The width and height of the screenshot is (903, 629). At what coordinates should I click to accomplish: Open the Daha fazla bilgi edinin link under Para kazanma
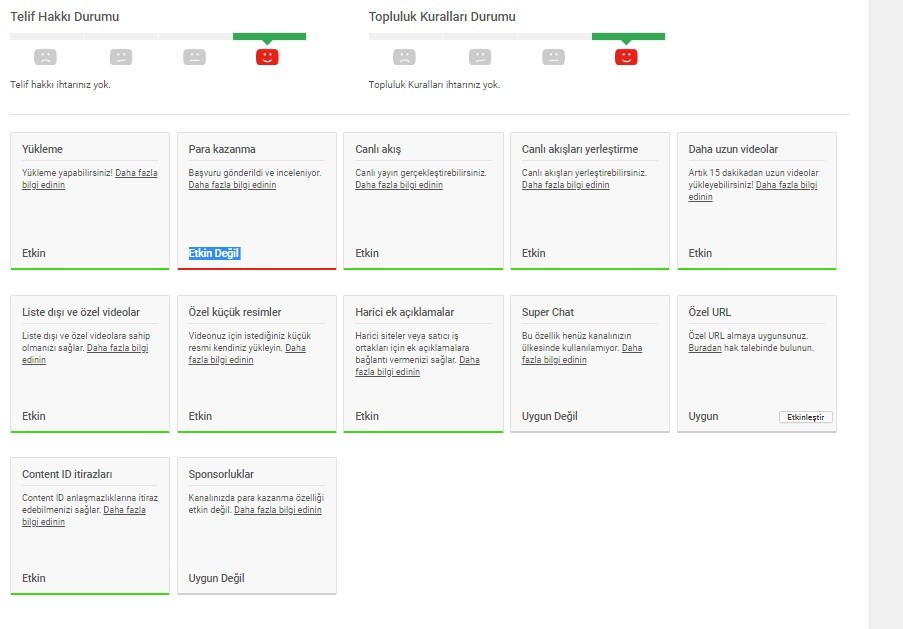tap(232, 185)
